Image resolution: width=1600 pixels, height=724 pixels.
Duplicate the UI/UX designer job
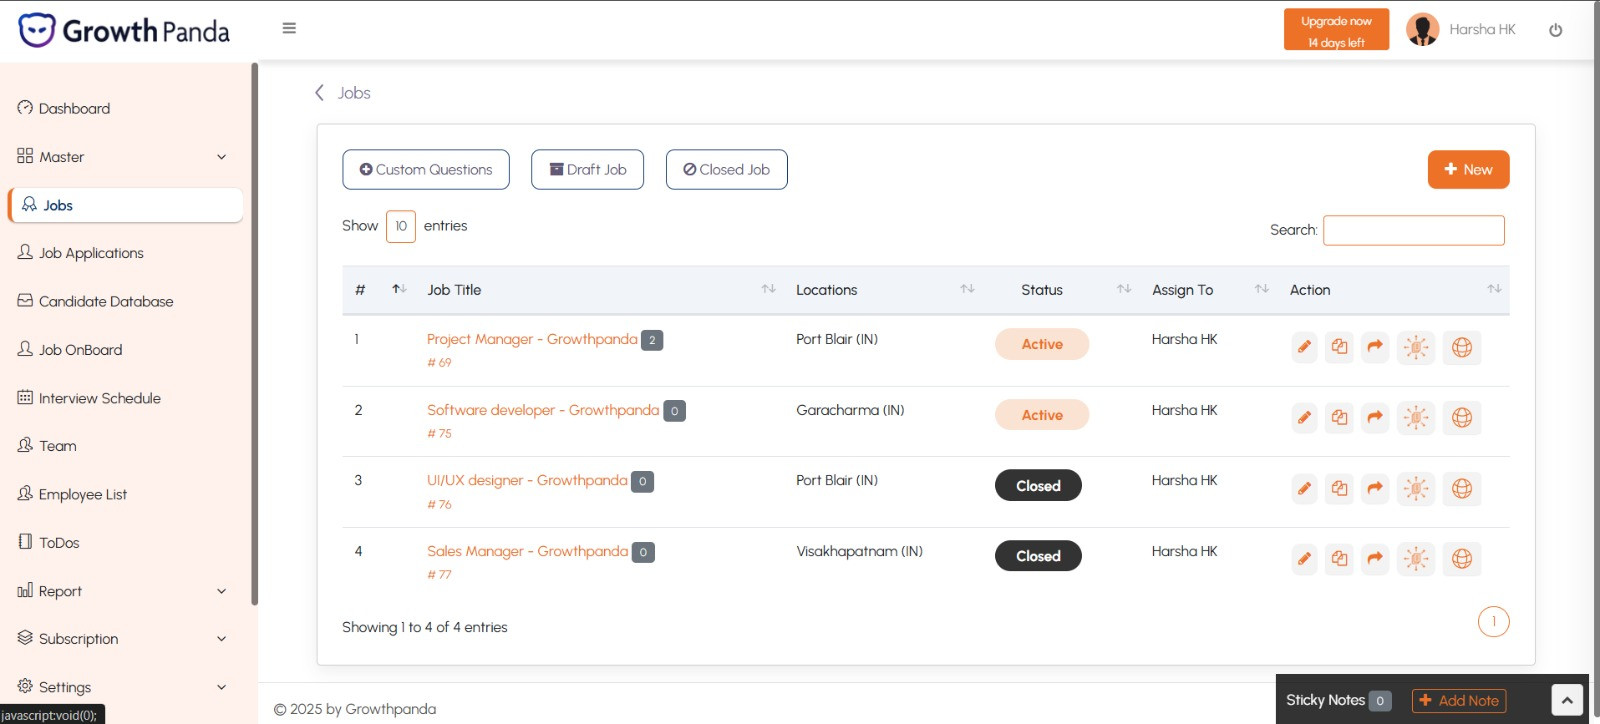pyautogui.click(x=1339, y=488)
